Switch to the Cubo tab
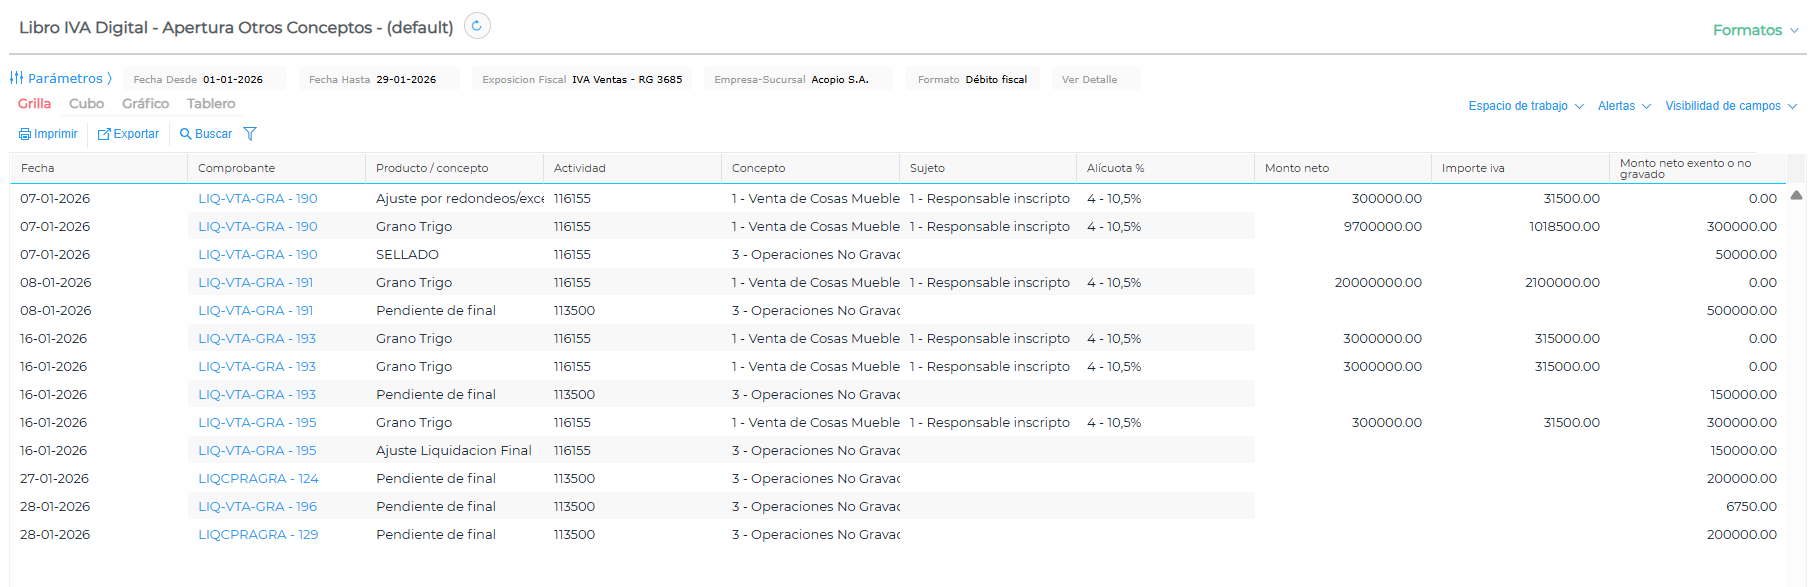Screen dimensions: 1810x587 point(86,104)
